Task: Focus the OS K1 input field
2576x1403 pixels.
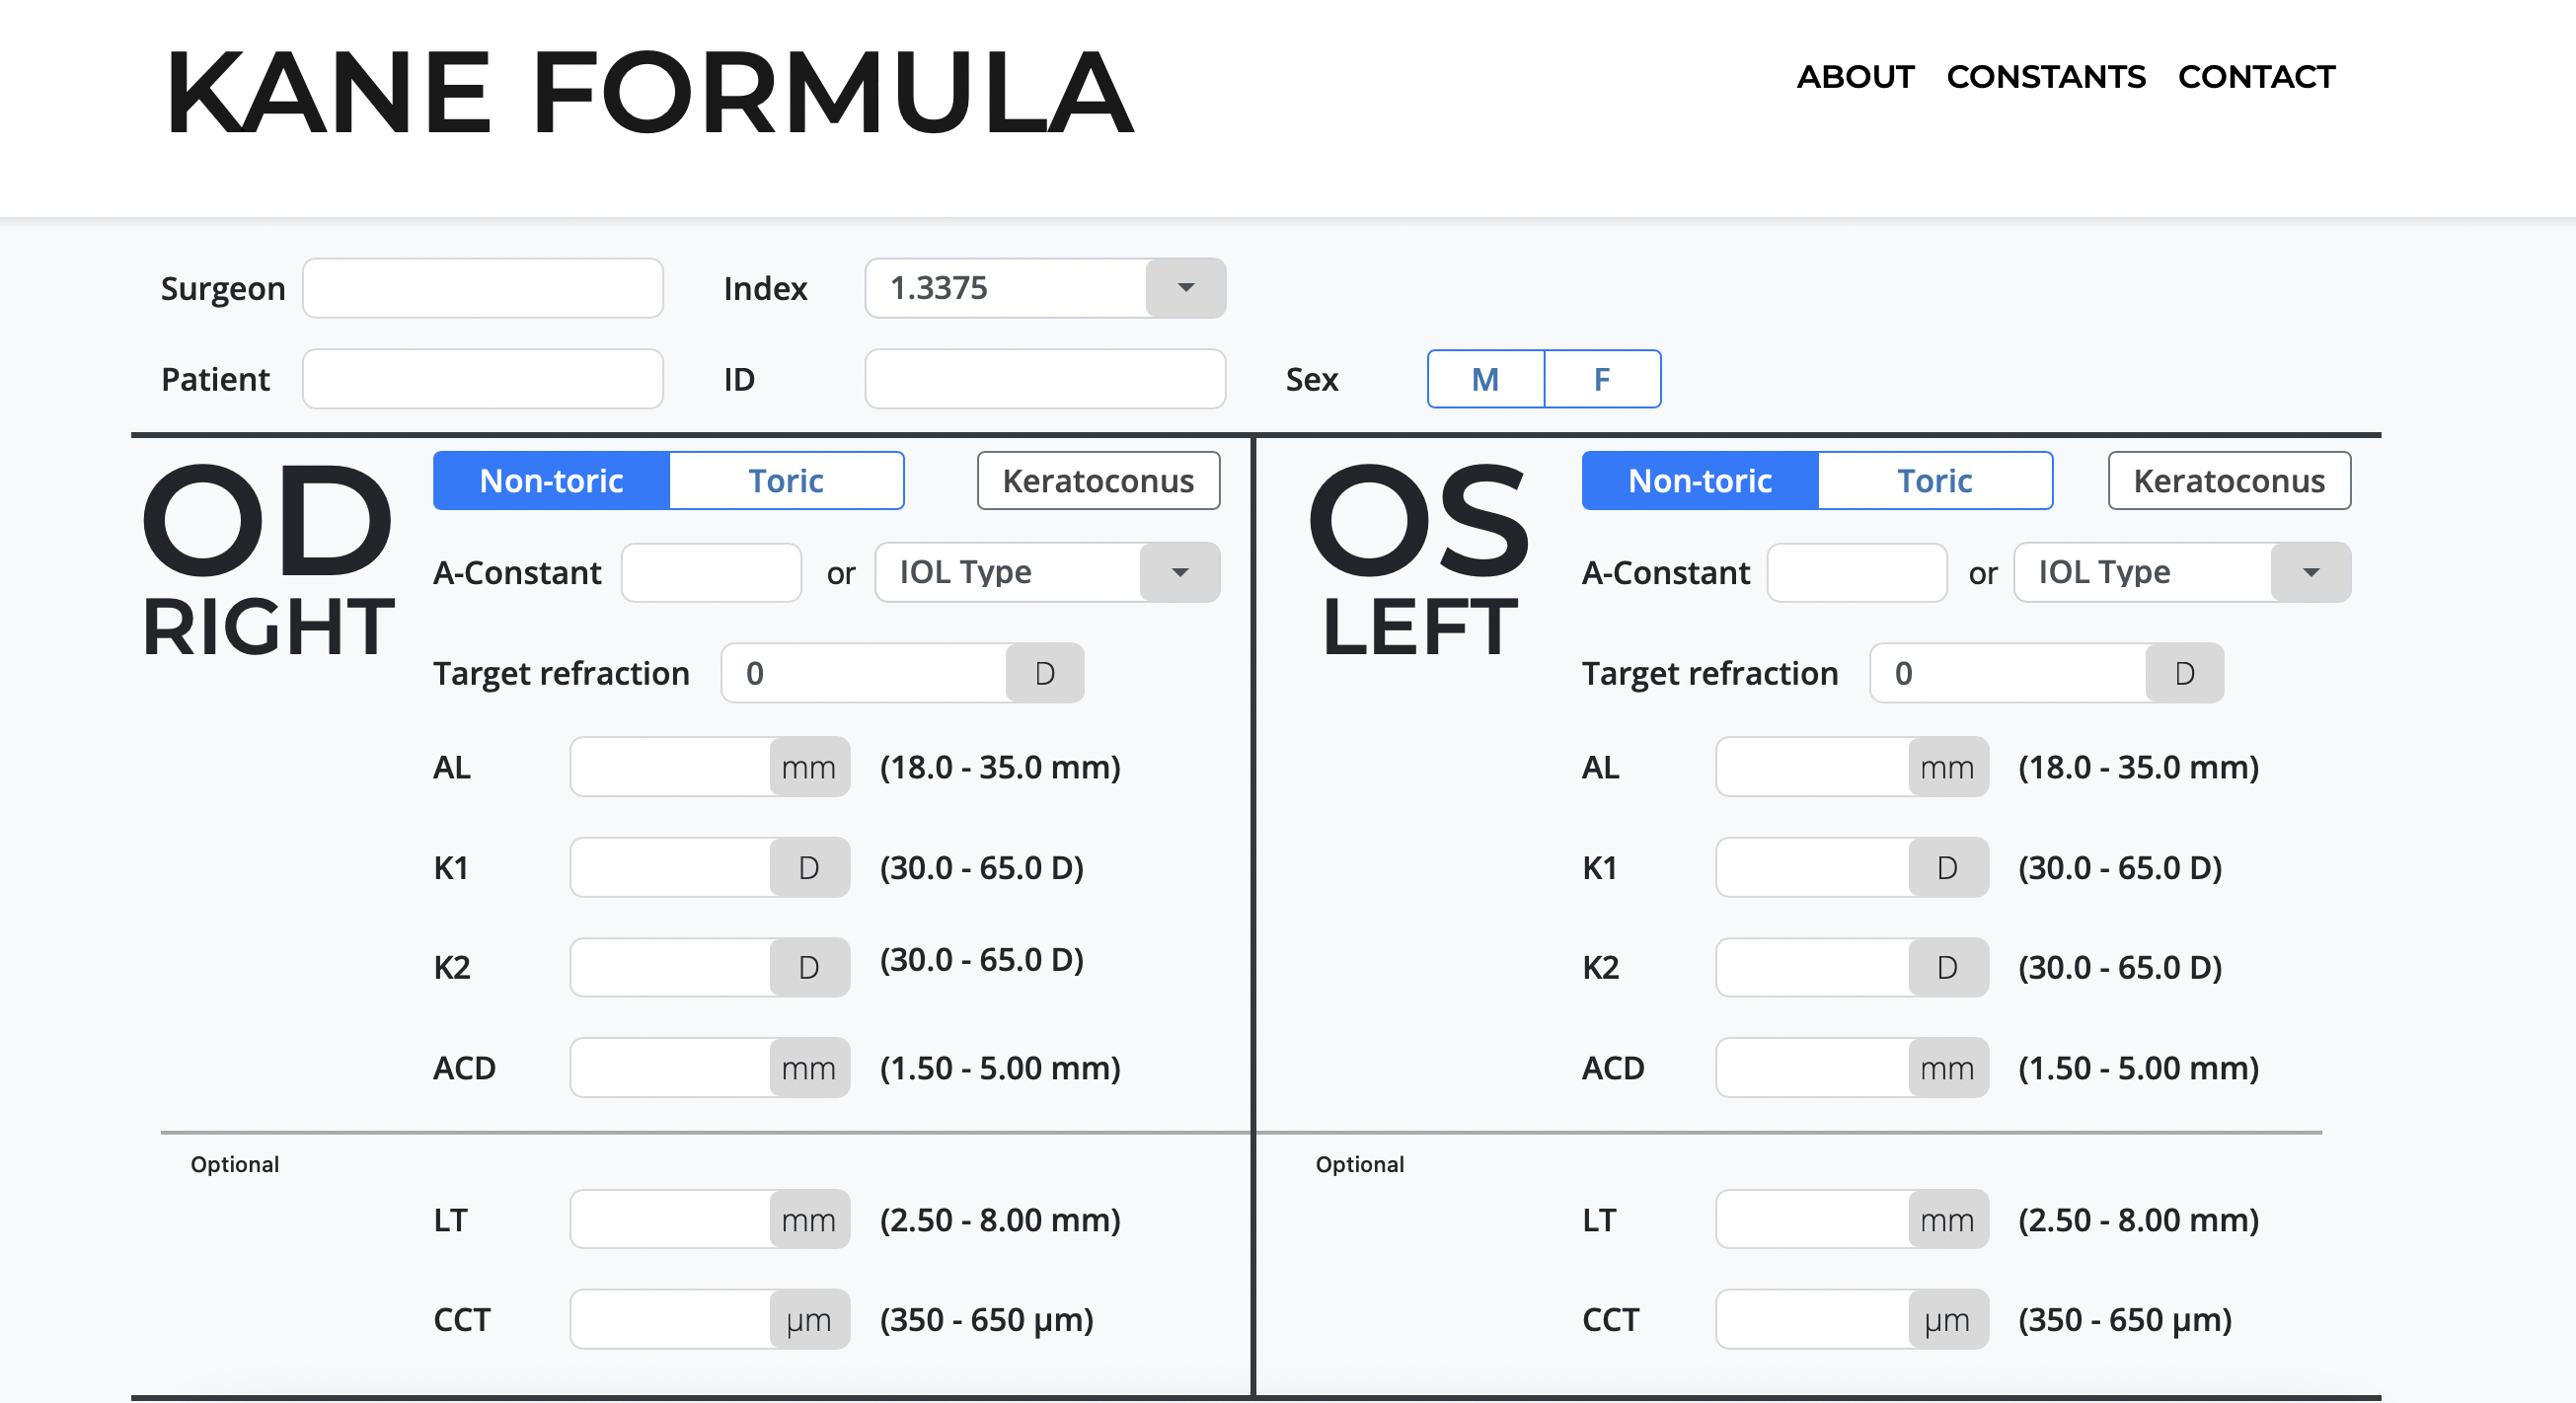Action: 1813,867
